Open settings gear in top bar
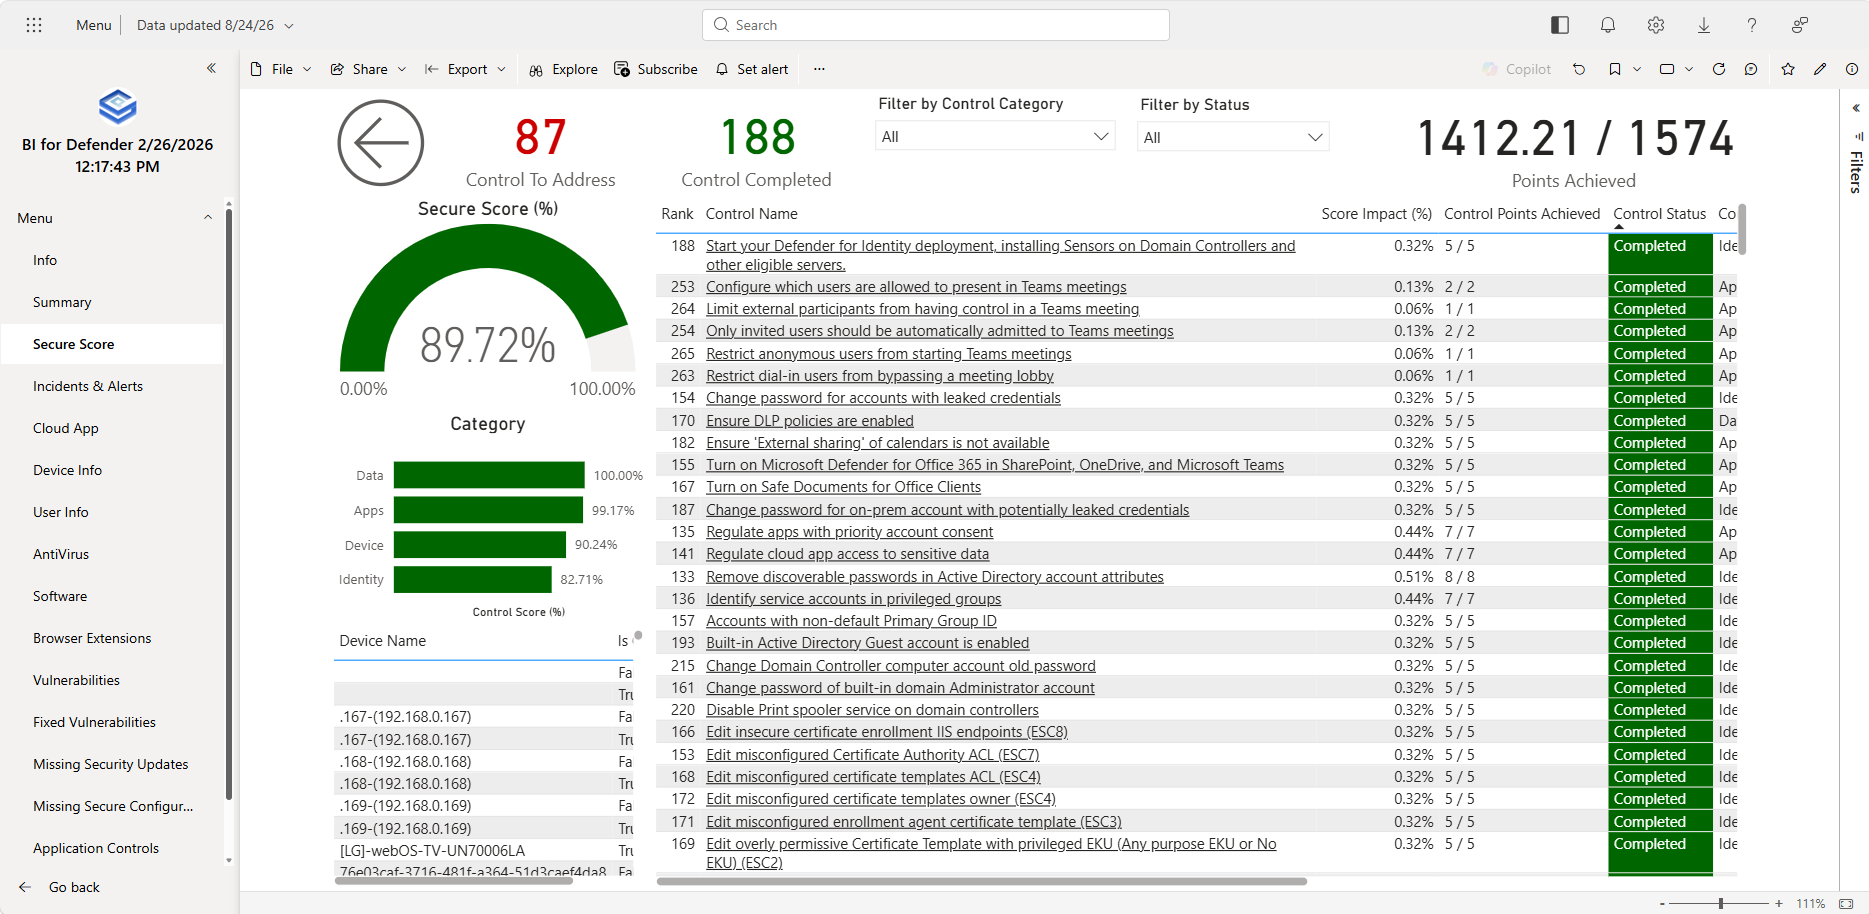The height and width of the screenshot is (914, 1869). pos(1656,25)
